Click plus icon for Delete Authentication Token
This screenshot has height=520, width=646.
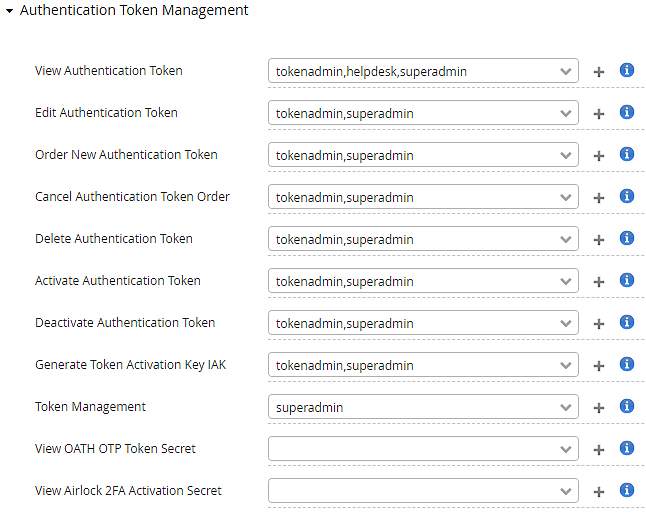[x=599, y=240]
